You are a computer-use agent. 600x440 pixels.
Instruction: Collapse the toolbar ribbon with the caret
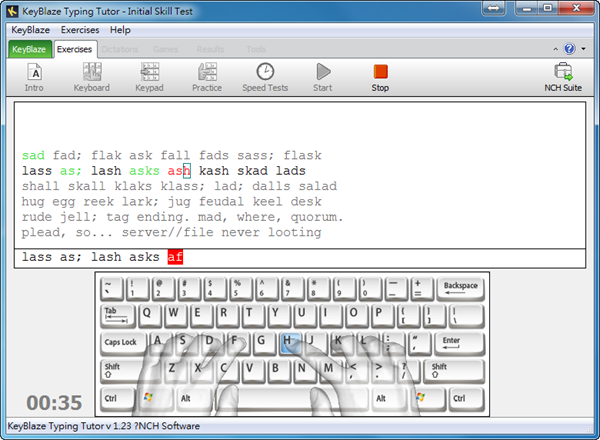[x=555, y=49]
